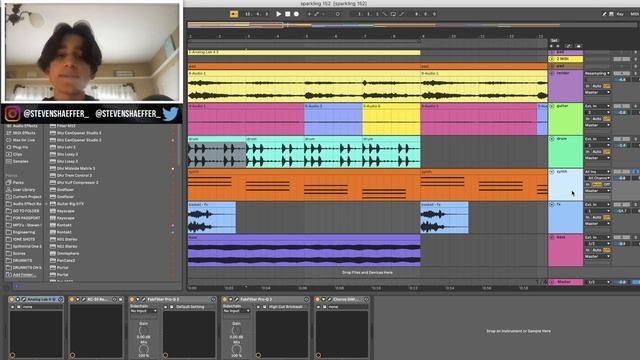The height and width of the screenshot is (360, 640).
Task: Open first FabFilter Sidechain 'No Input' dropdown
Action: (x=143, y=311)
